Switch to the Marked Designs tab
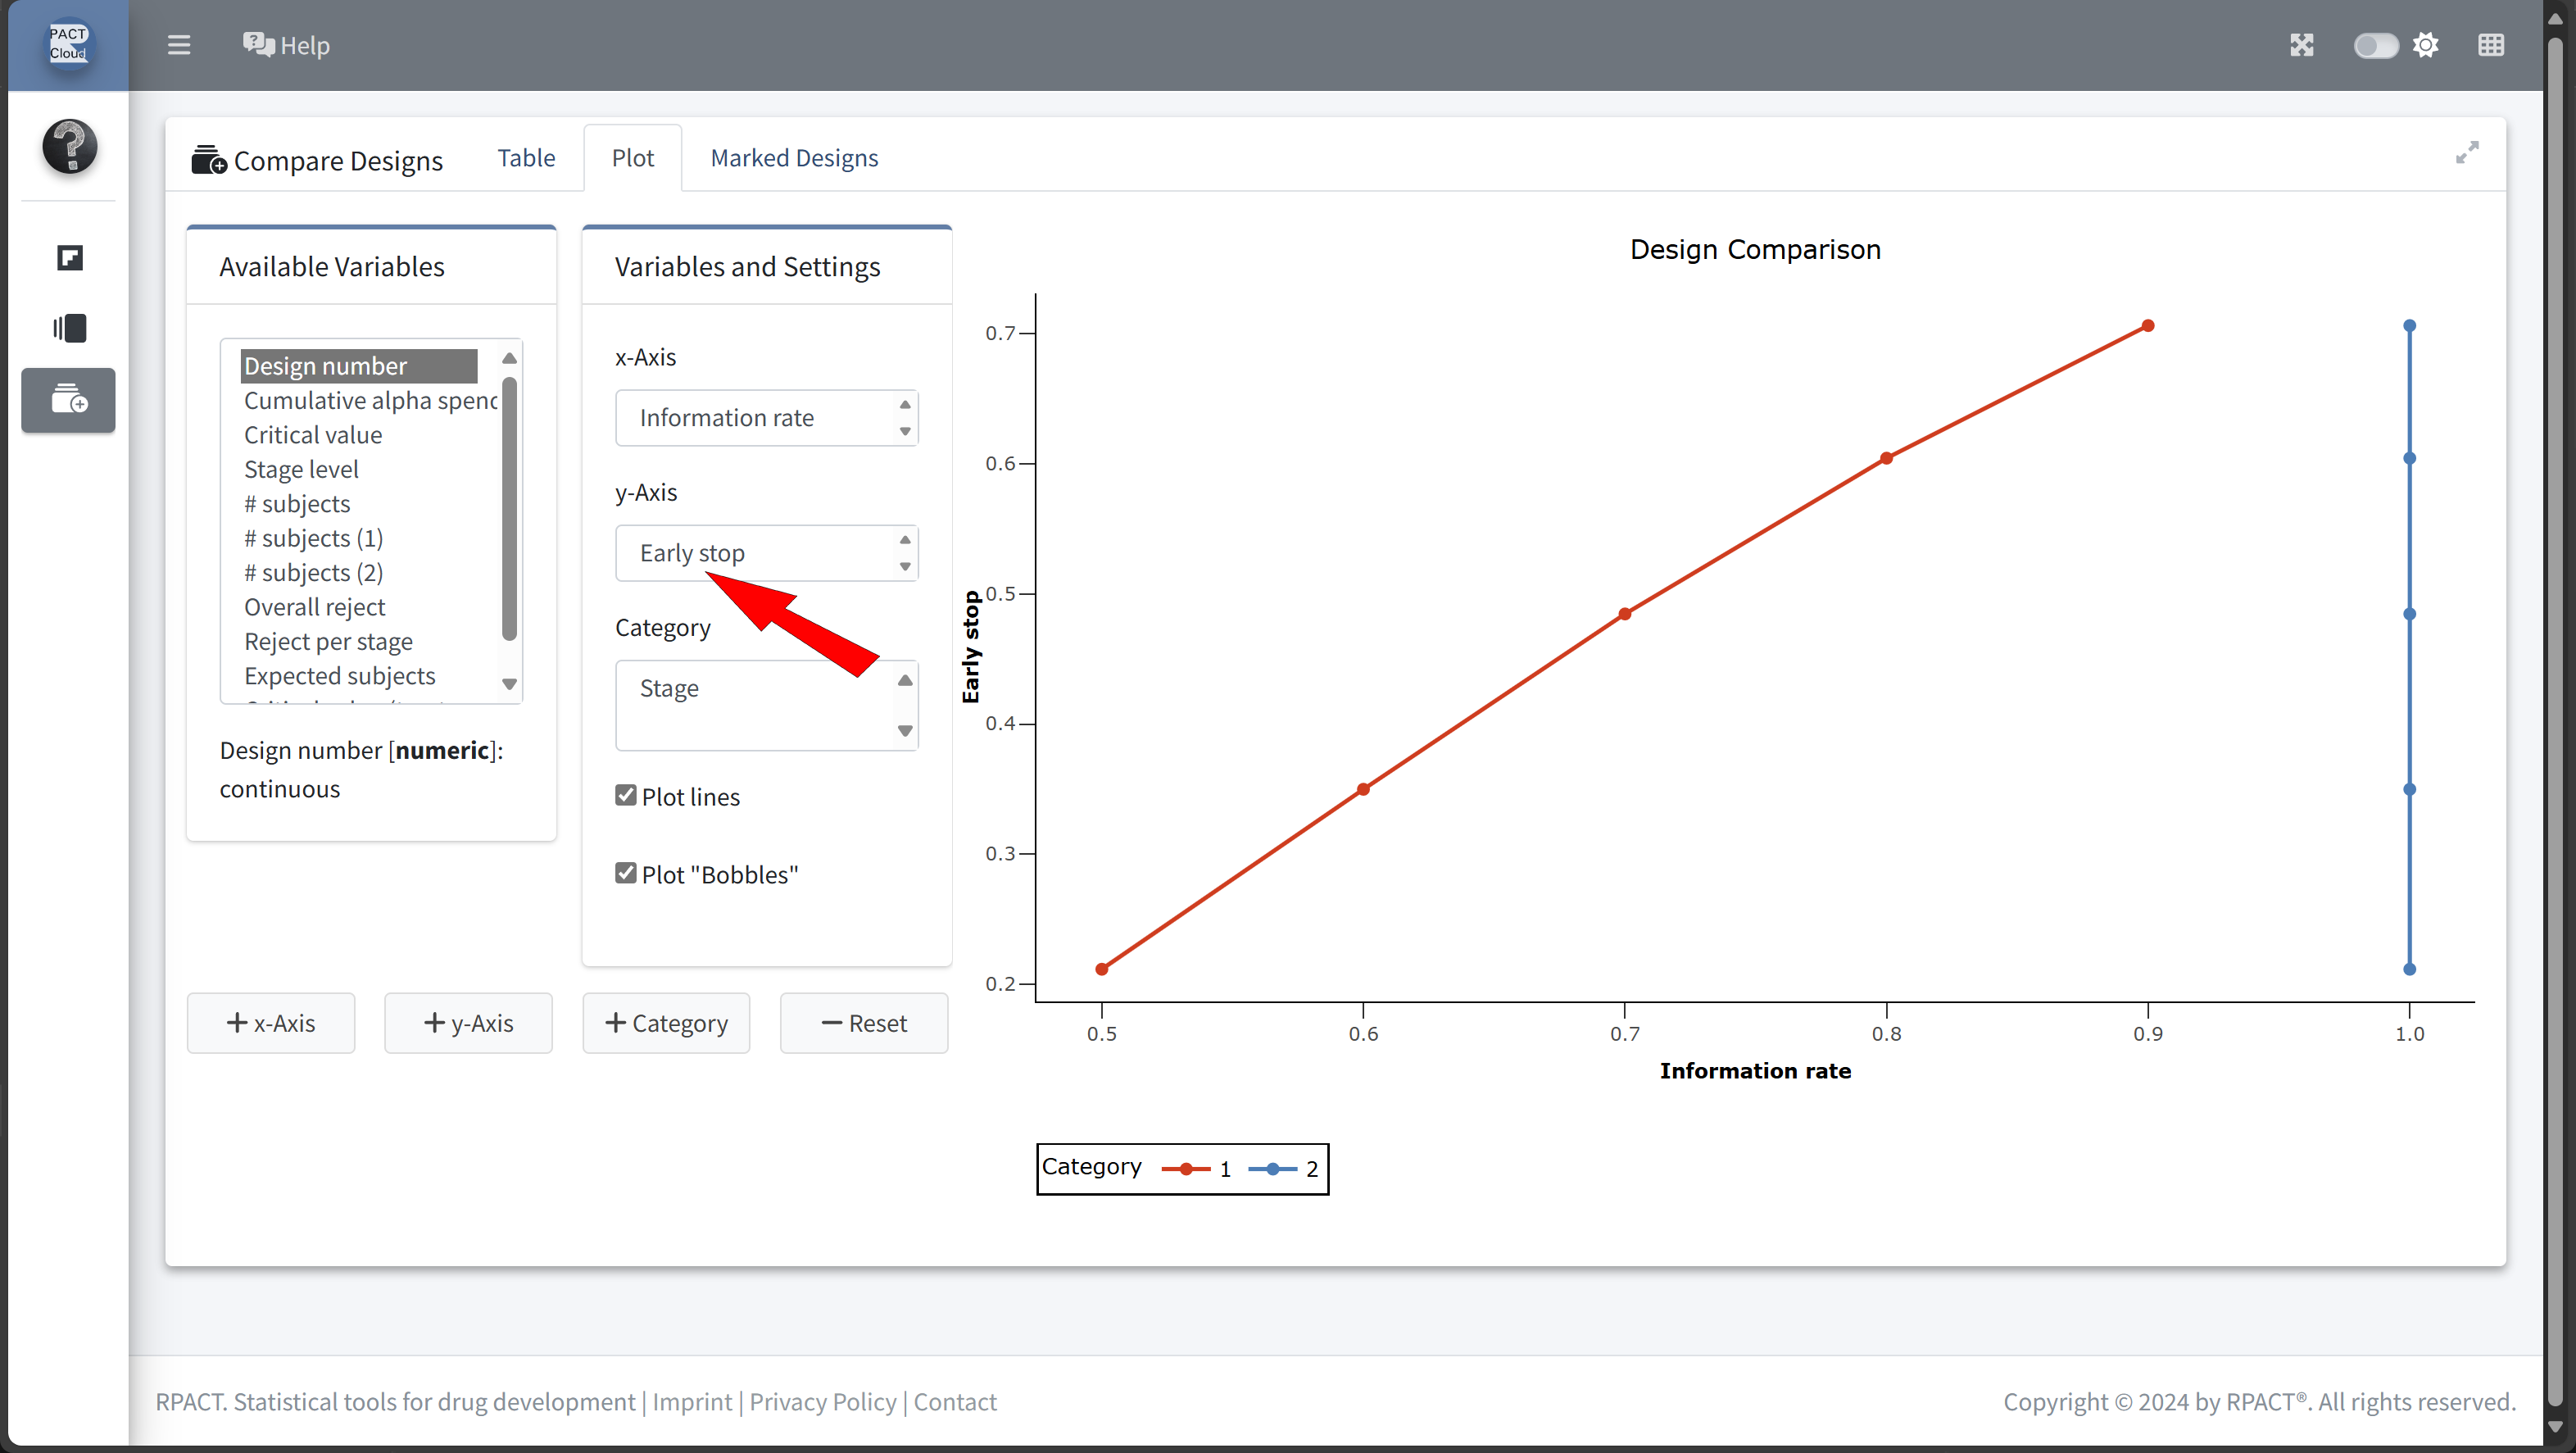The image size is (2576, 1453). point(794,158)
